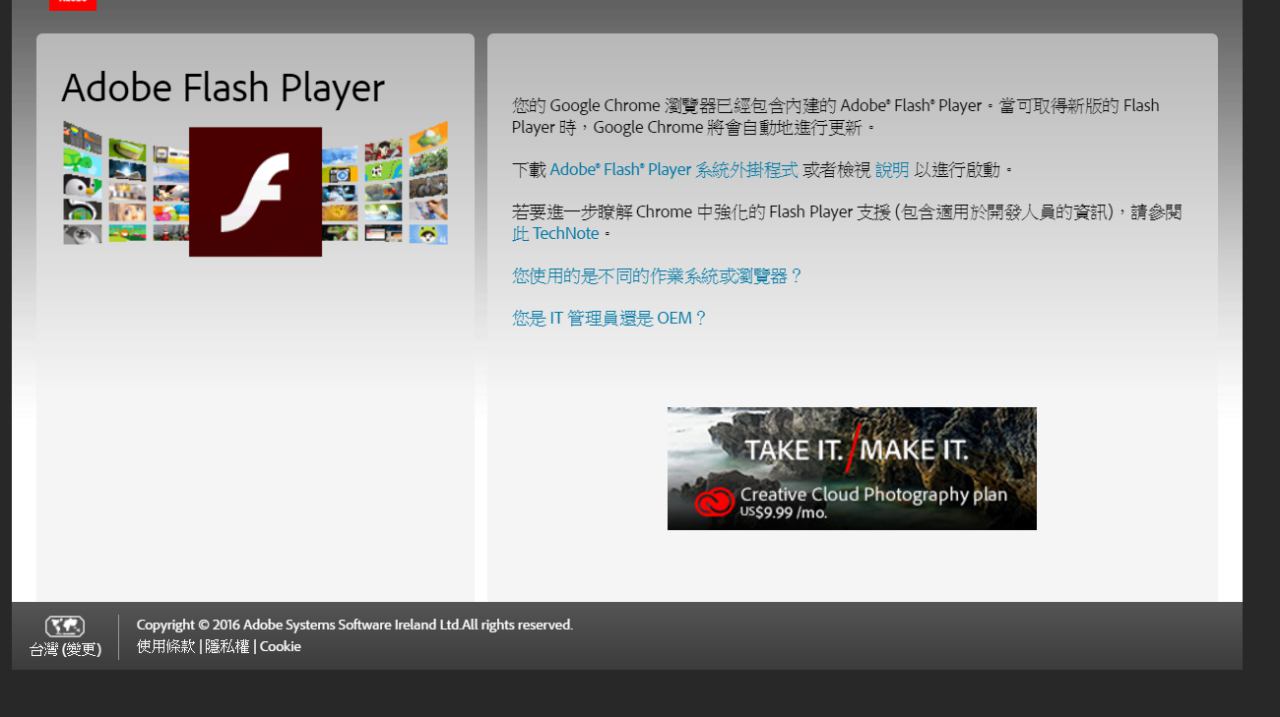Image resolution: width=1280 pixels, height=717 pixels.
Task: Open the Adobe Flash Player 系統外掛程式 link
Action: pos(674,170)
